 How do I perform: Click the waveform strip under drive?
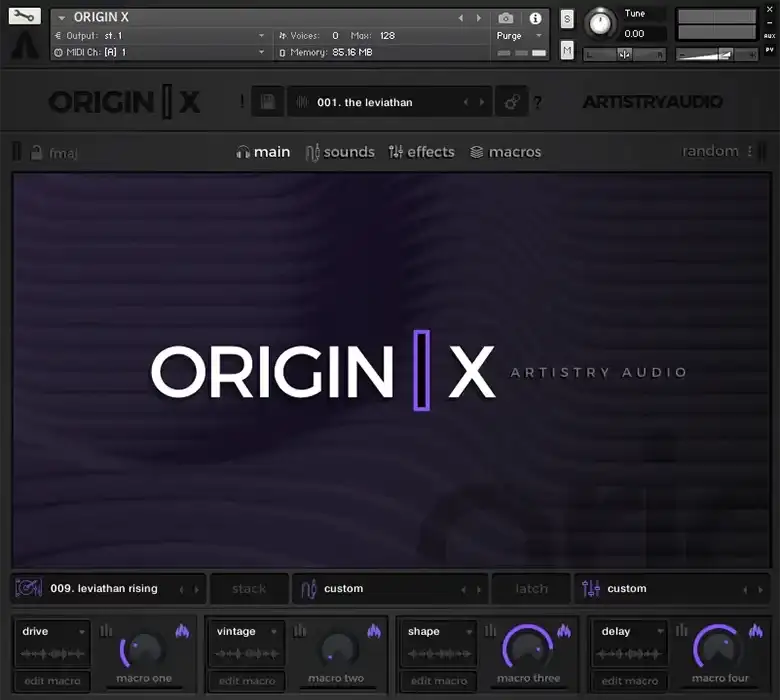point(52,654)
